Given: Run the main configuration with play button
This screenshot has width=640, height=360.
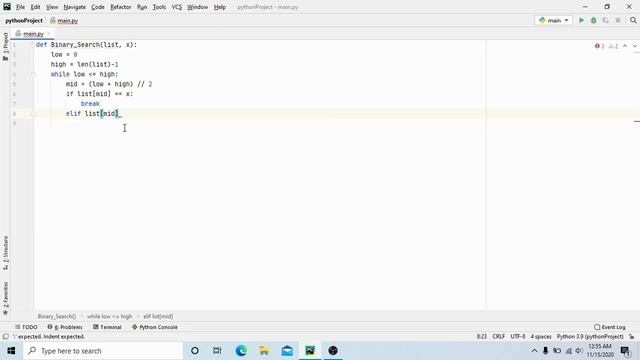Looking at the screenshot, I should pyautogui.click(x=581, y=20).
